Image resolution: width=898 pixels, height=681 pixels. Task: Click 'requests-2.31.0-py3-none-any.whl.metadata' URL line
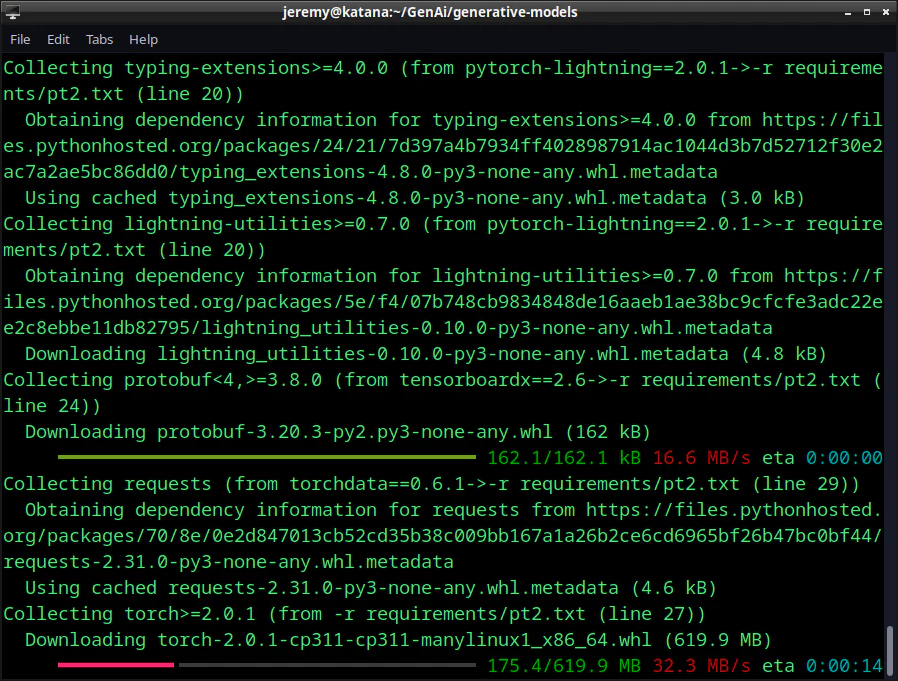click(x=229, y=562)
